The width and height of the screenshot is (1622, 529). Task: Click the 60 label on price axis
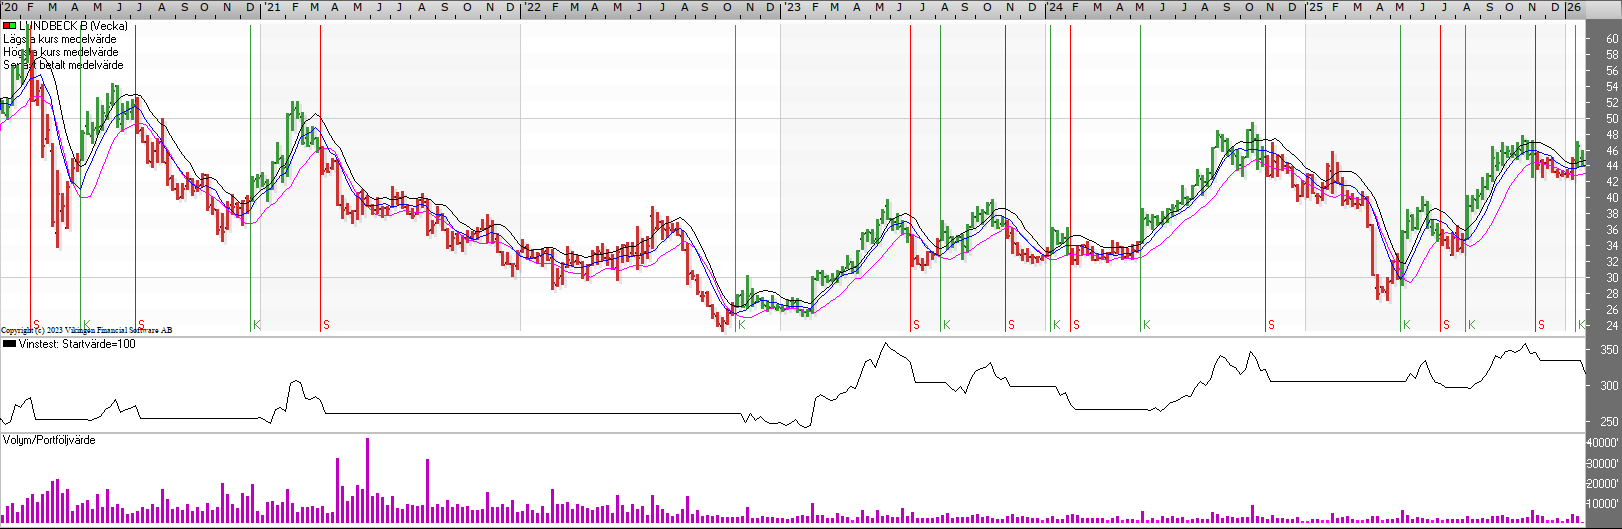tap(1612, 39)
